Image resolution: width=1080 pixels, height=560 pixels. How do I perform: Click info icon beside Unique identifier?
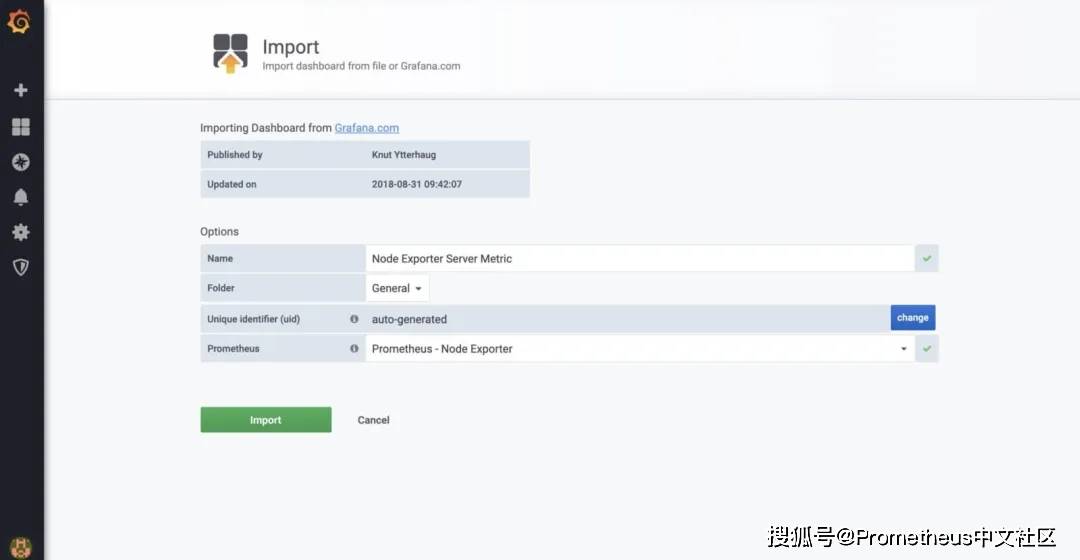pyautogui.click(x=354, y=319)
